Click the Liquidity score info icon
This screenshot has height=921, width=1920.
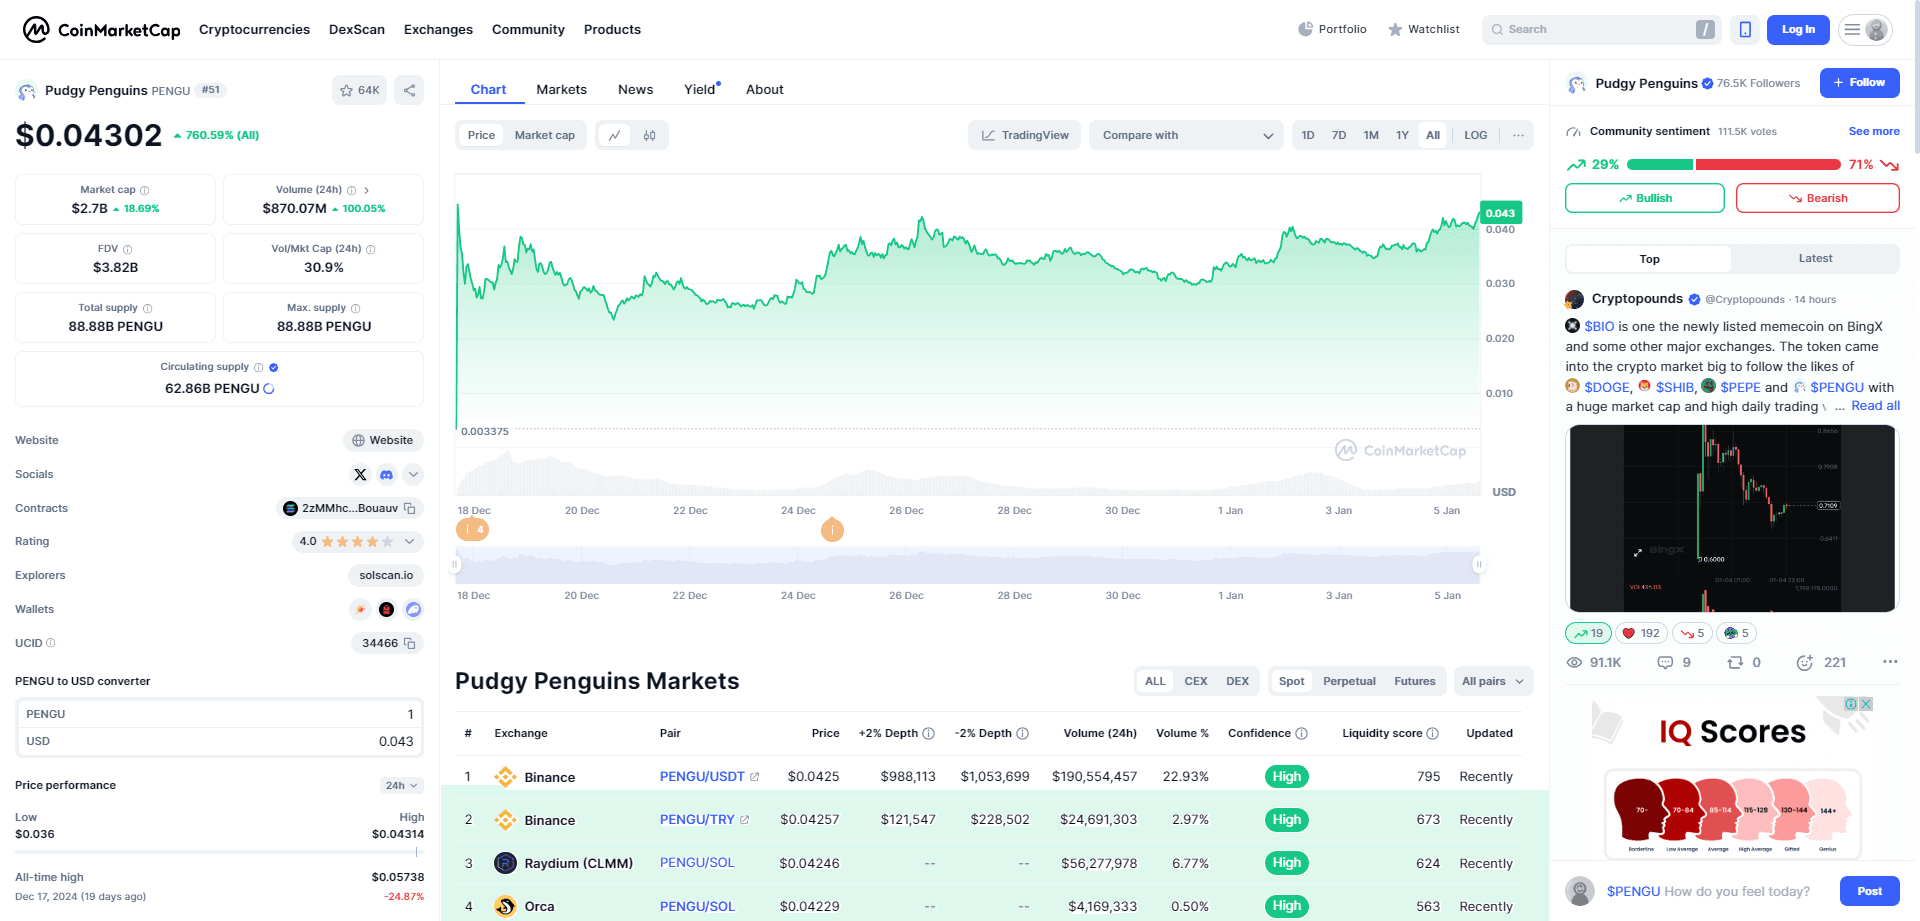point(1432,733)
